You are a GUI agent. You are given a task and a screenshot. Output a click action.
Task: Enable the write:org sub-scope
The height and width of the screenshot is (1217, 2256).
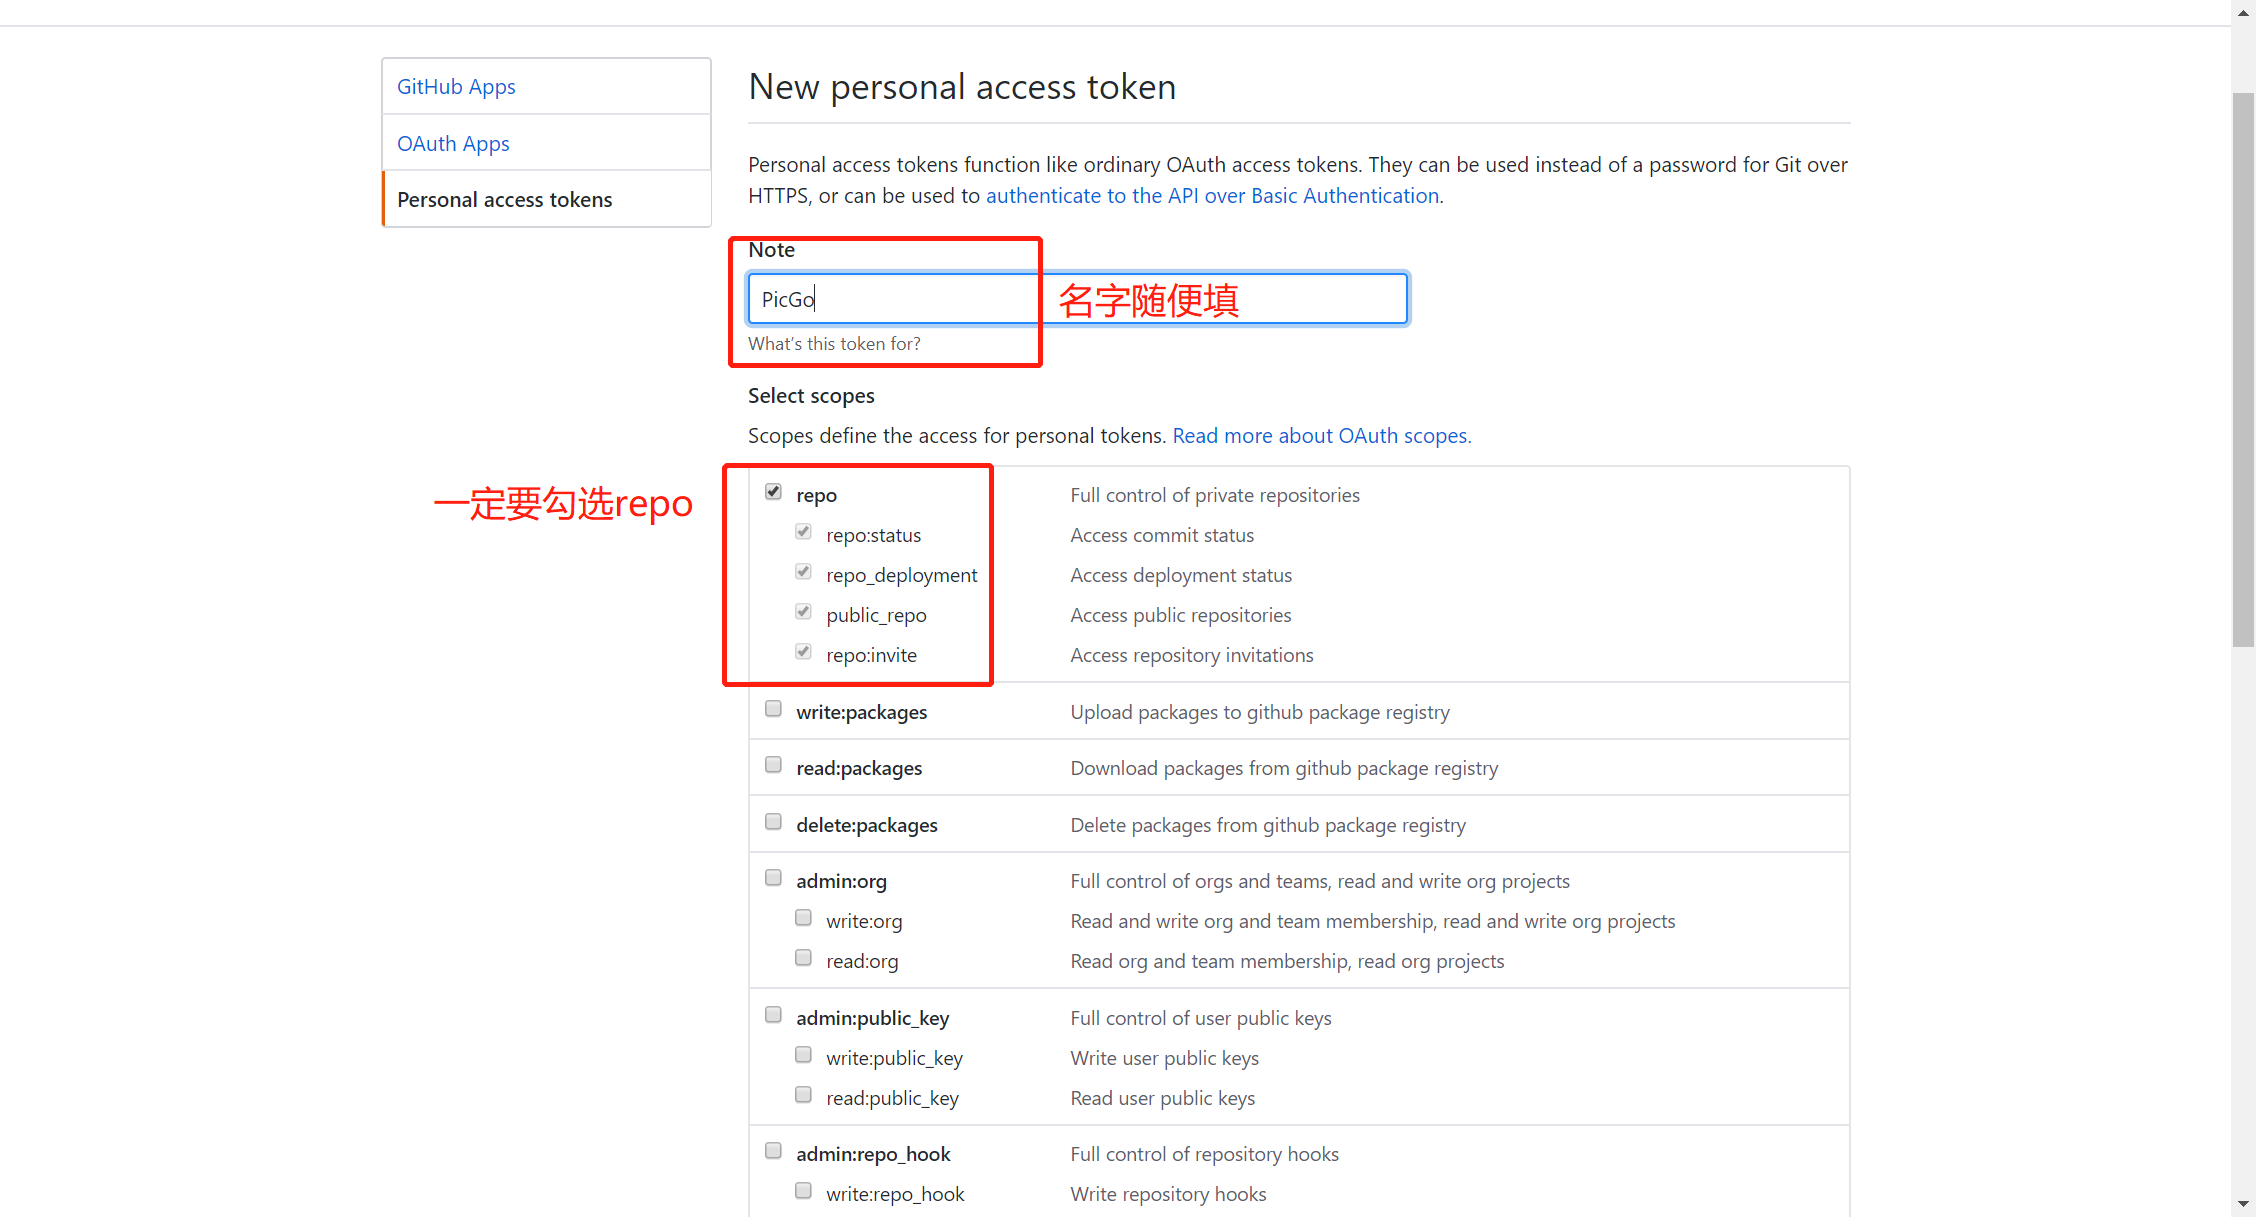803,917
